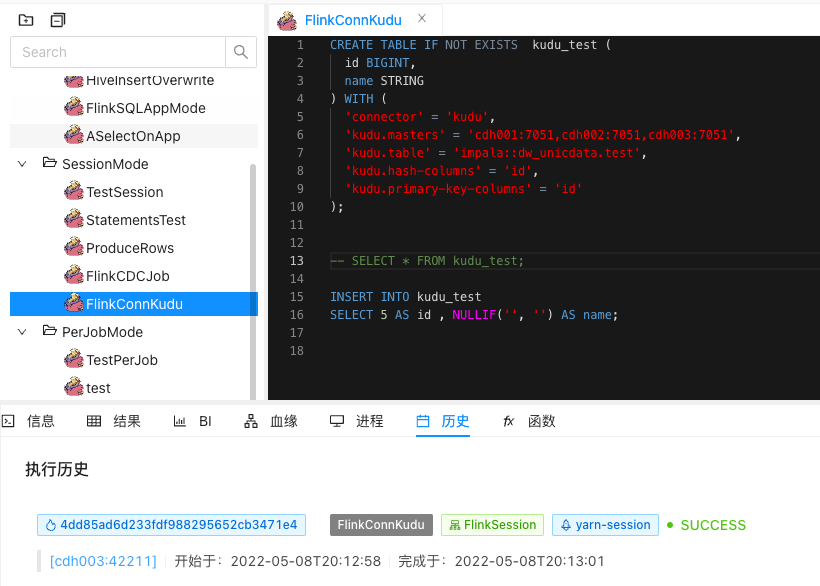This screenshot has width=820, height=586.
Task: Open HiveInsertOverwrite task in tree
Action: pyautogui.click(x=150, y=81)
